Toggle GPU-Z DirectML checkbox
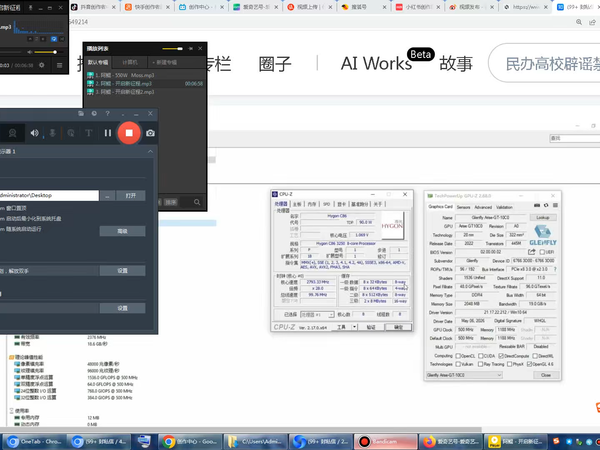Image resolution: width=600 pixels, height=450 pixels. tap(535, 356)
